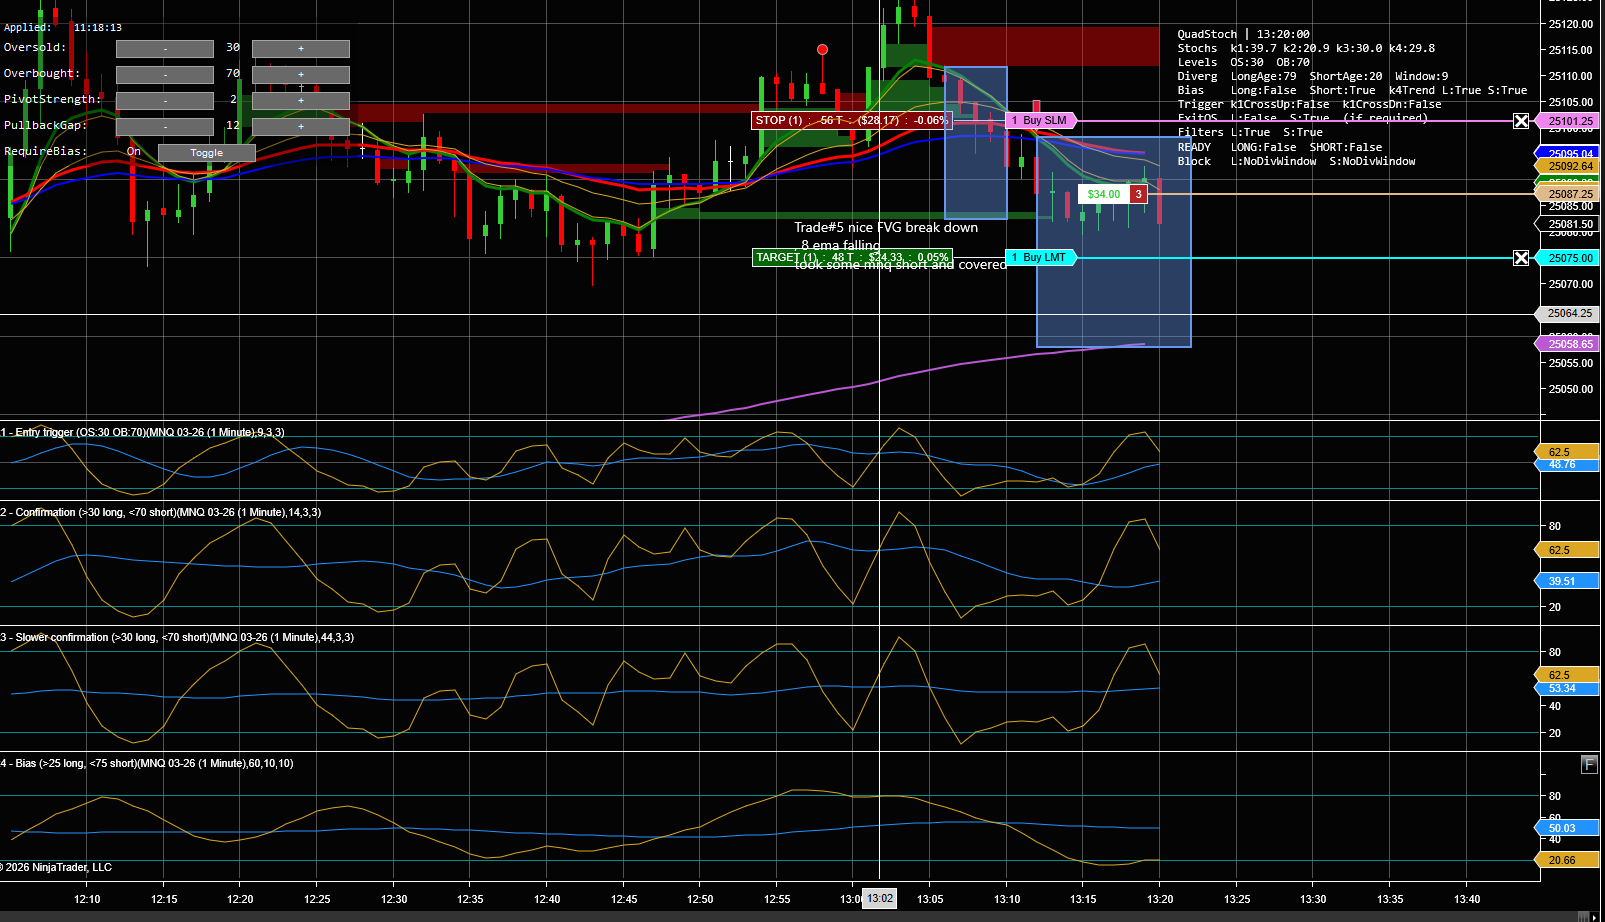Select the magenta Buy SLM order flag
The image size is (1605, 922).
click(x=1041, y=120)
